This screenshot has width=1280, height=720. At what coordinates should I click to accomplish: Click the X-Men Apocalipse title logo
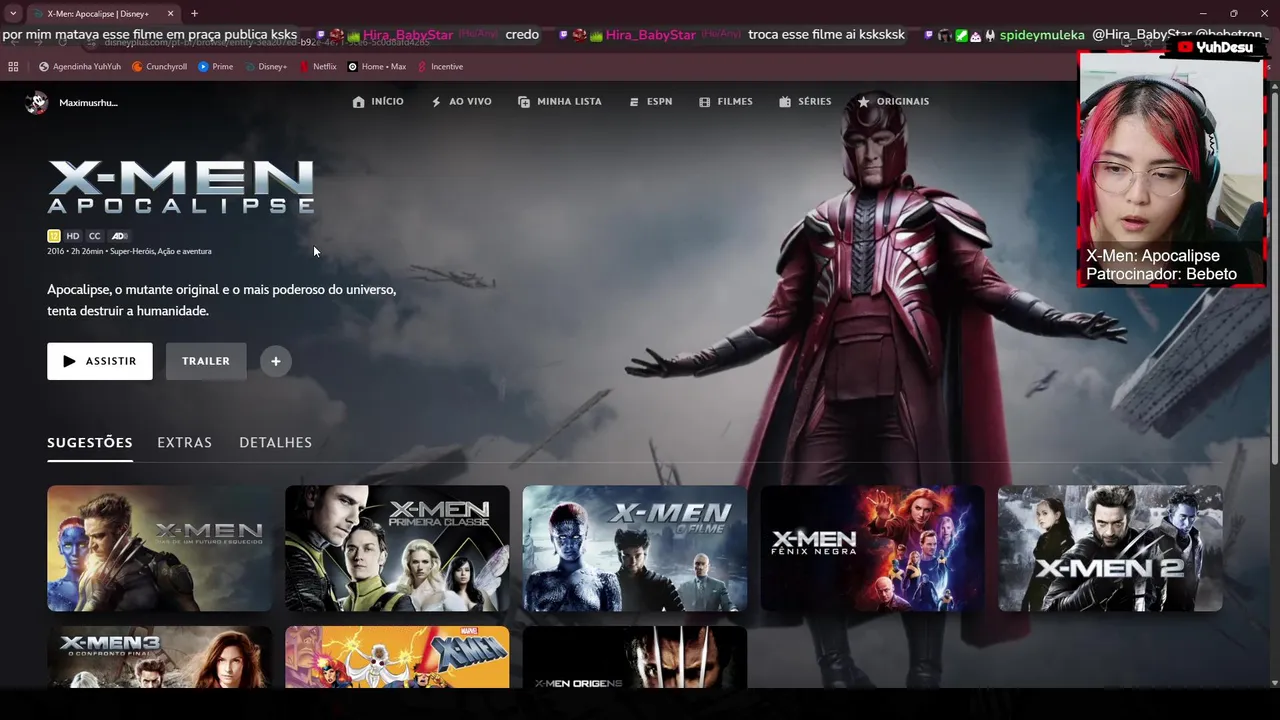point(181,187)
